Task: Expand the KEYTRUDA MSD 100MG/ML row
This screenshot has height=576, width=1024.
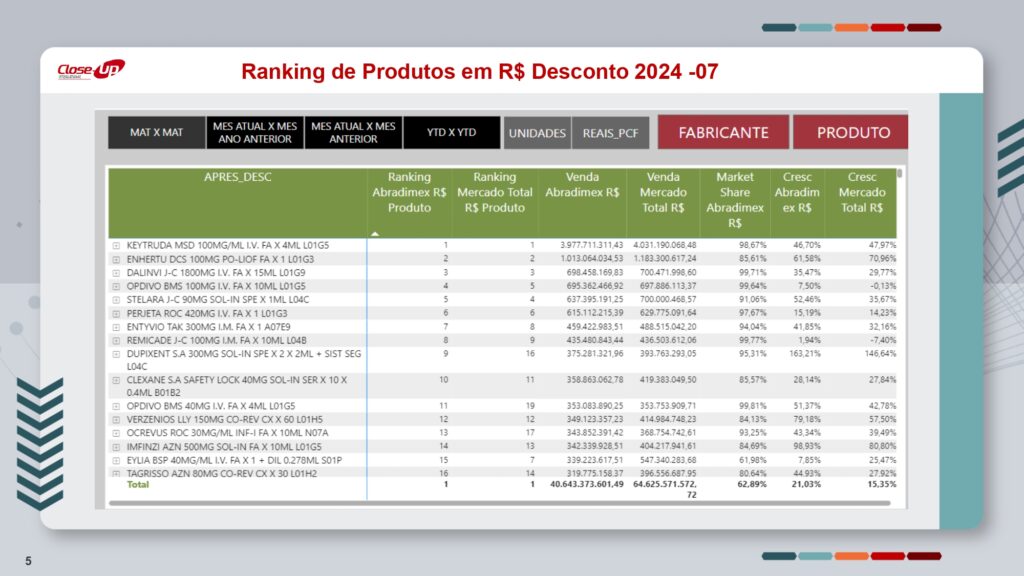Action: pyautogui.click(x=116, y=245)
